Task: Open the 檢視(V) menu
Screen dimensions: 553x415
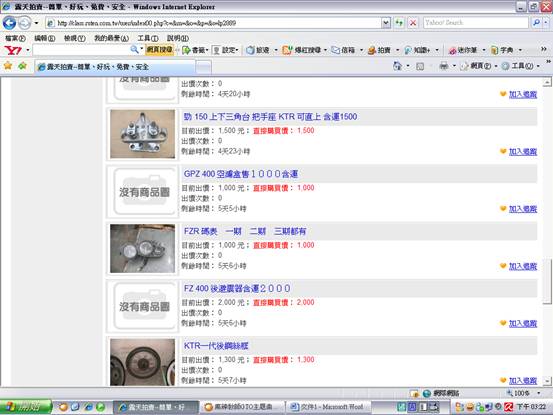Action: coord(74,38)
